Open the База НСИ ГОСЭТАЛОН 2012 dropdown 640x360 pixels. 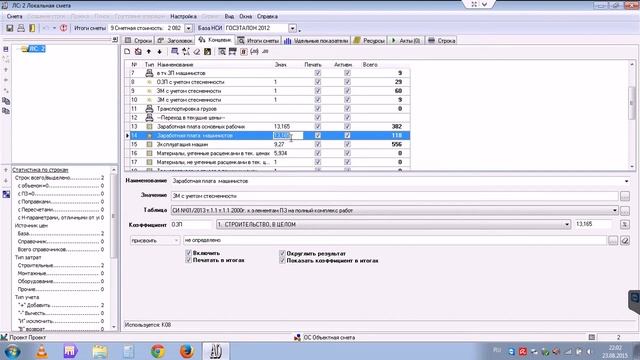293,28
